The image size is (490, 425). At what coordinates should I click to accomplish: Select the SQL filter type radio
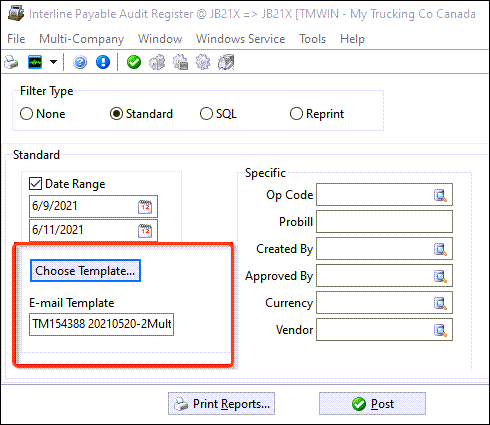pyautogui.click(x=206, y=114)
